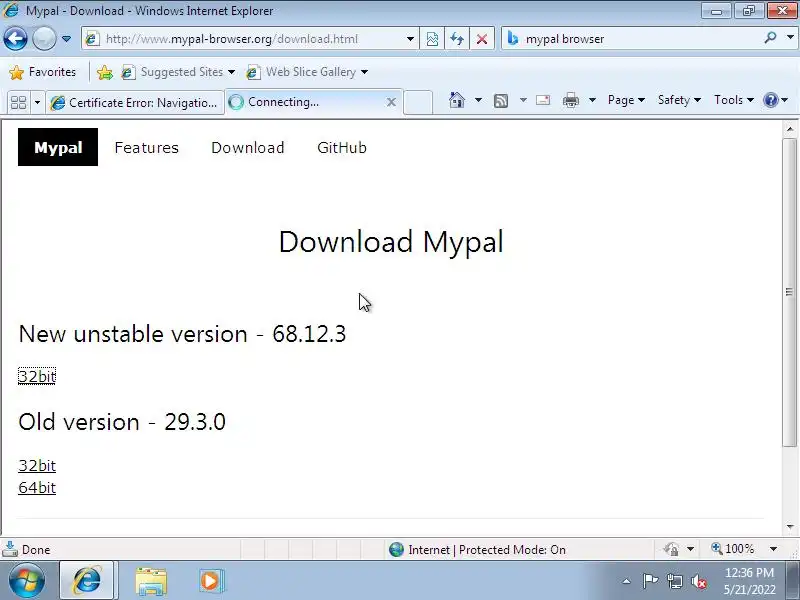Open search provider dropdown arrow
Image resolution: width=800 pixels, height=600 pixels.
click(790, 38)
